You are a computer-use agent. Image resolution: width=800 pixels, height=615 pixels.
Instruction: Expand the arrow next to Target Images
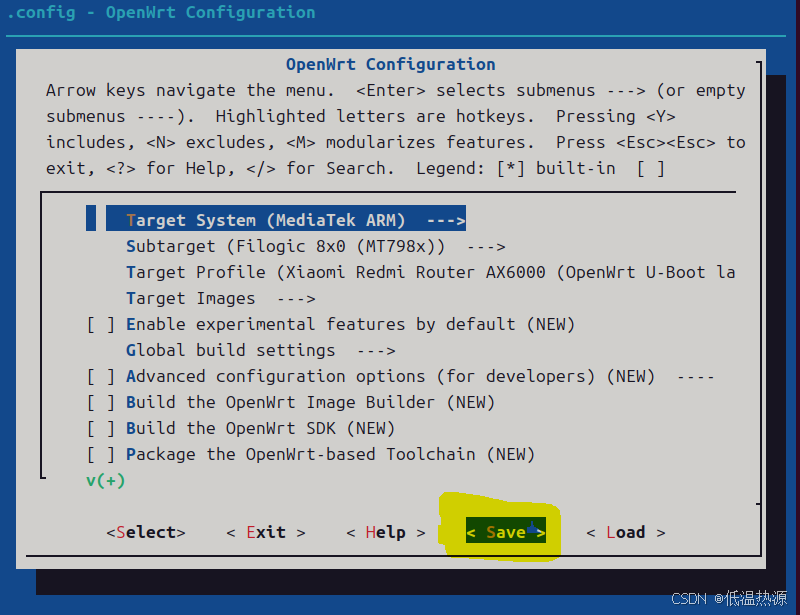295,298
